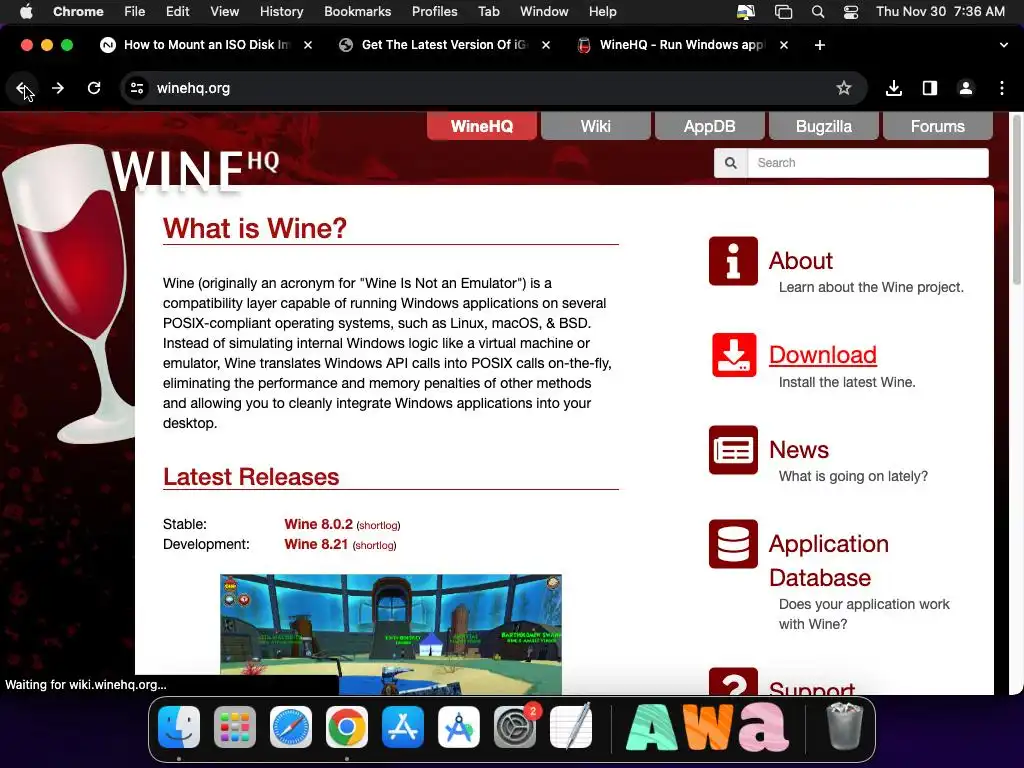Viewport: 1024px width, 768px height.
Task: Toggle the Chrome side panel icon
Action: pos(930,88)
